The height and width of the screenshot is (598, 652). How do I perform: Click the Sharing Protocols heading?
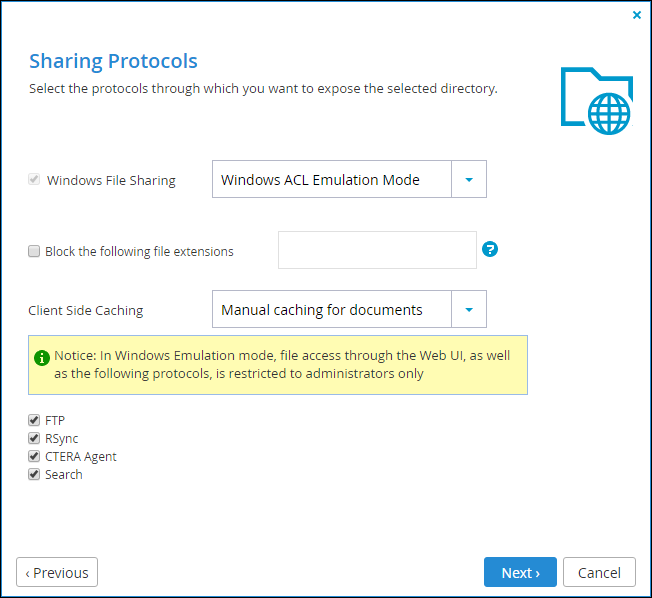click(113, 61)
